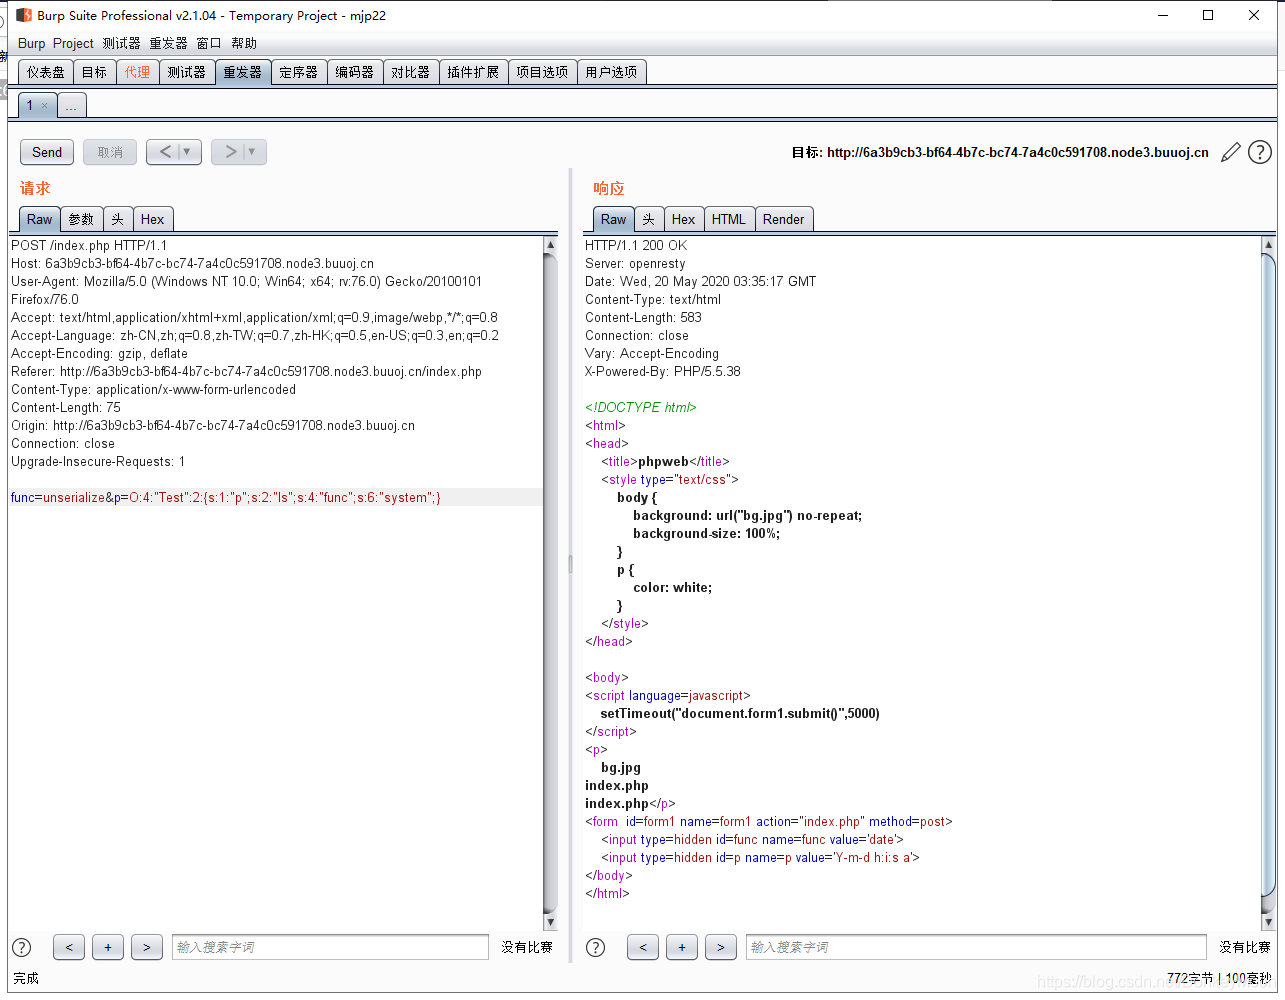1285x1000 pixels.
Task: Go forward to next request history
Action: point(230,152)
